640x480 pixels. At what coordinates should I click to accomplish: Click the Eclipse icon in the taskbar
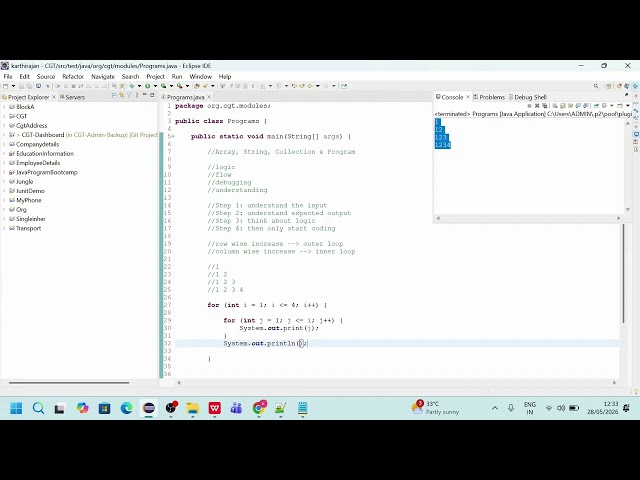[149, 408]
